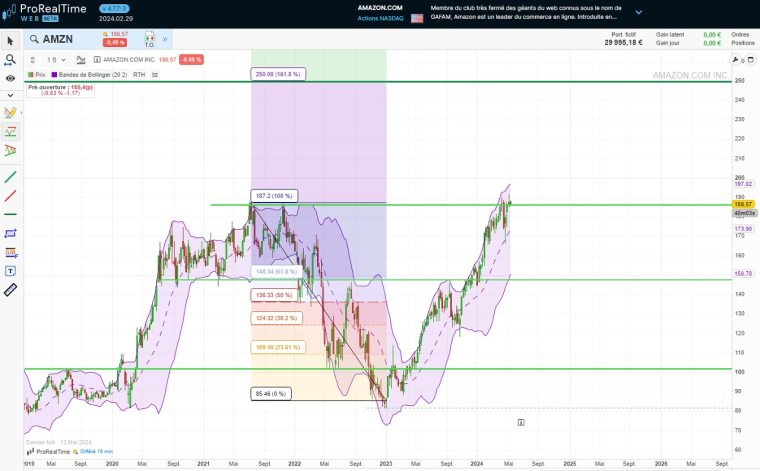Open the 1 S timeframe dropdown

56,60
